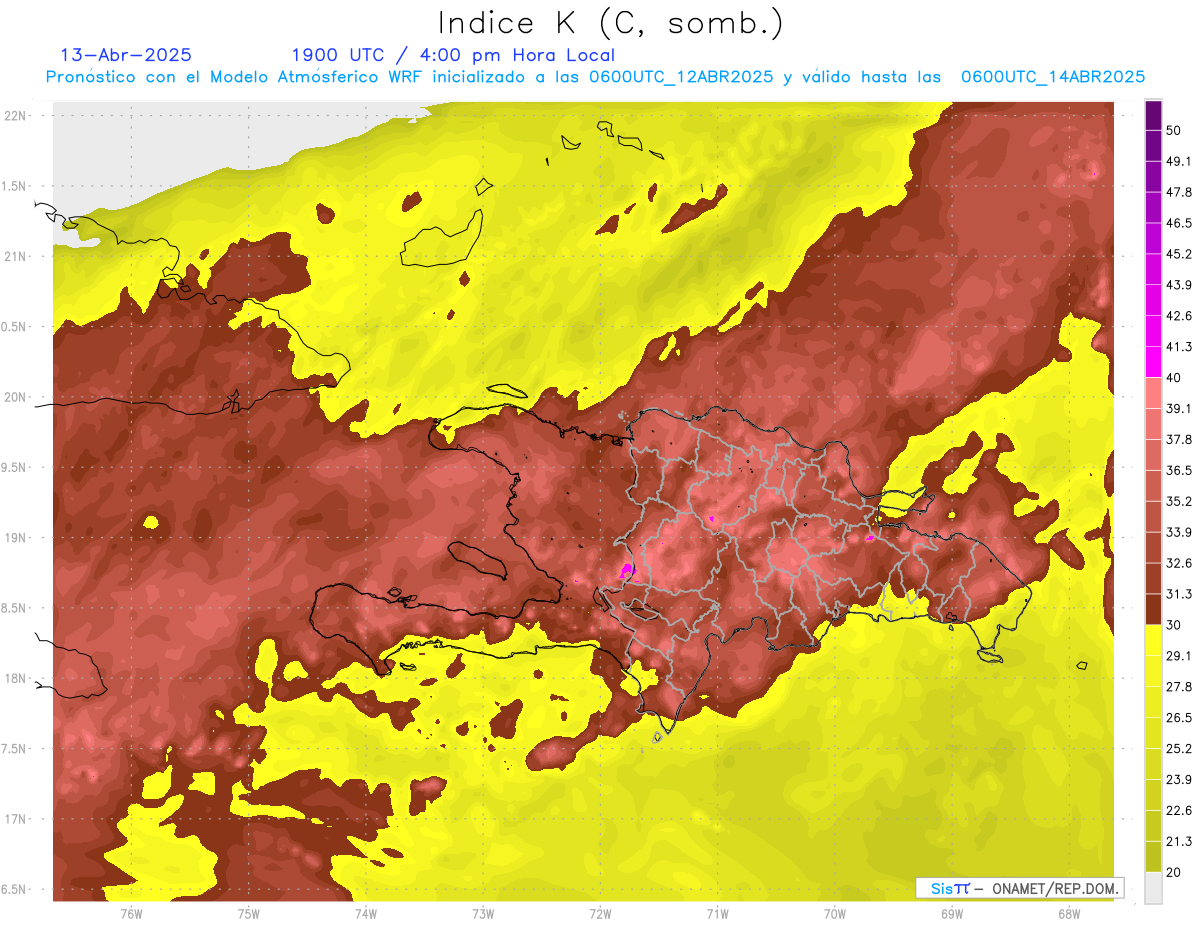Click the bright yellow swatch between 29.1 and 30
Viewport: 1200px width, 927px height.
click(x=1153, y=639)
